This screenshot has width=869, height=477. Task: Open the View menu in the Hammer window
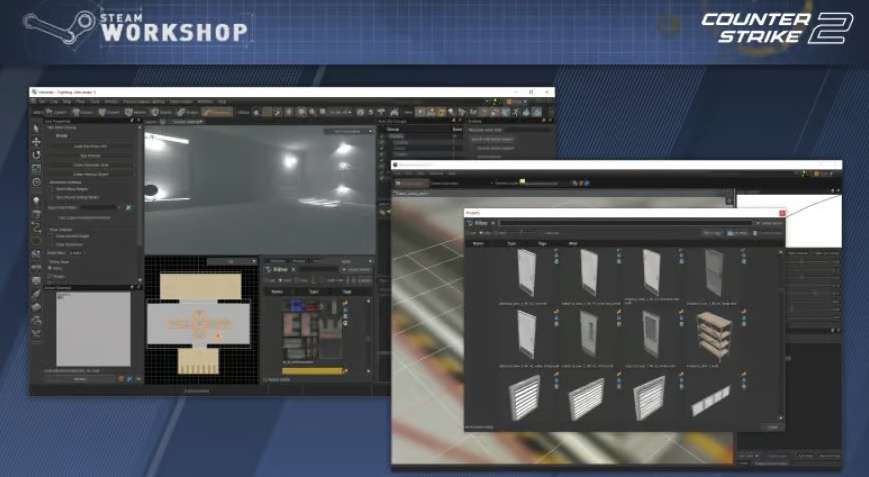coord(80,101)
